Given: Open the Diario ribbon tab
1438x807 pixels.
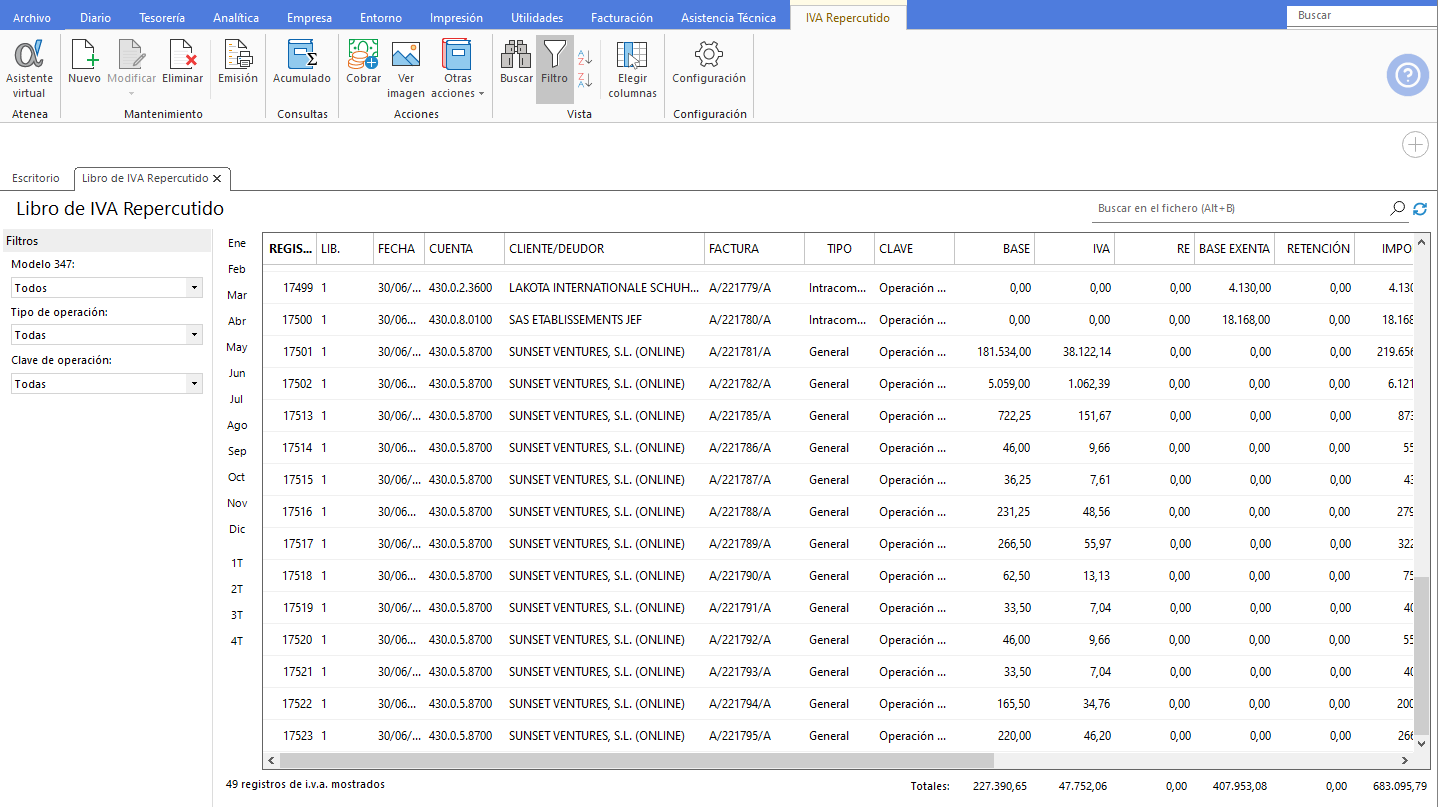Looking at the screenshot, I should pos(95,18).
